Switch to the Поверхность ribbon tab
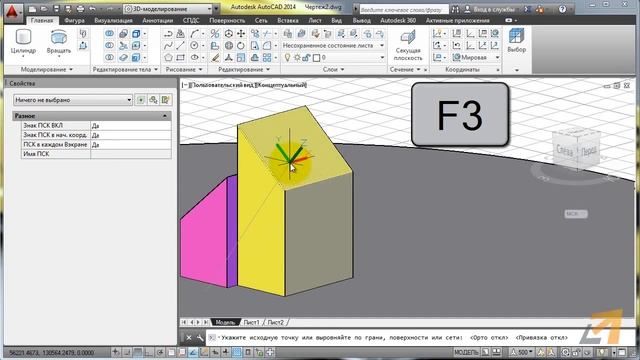Viewport: 640px width, 360px height. pyautogui.click(x=227, y=20)
